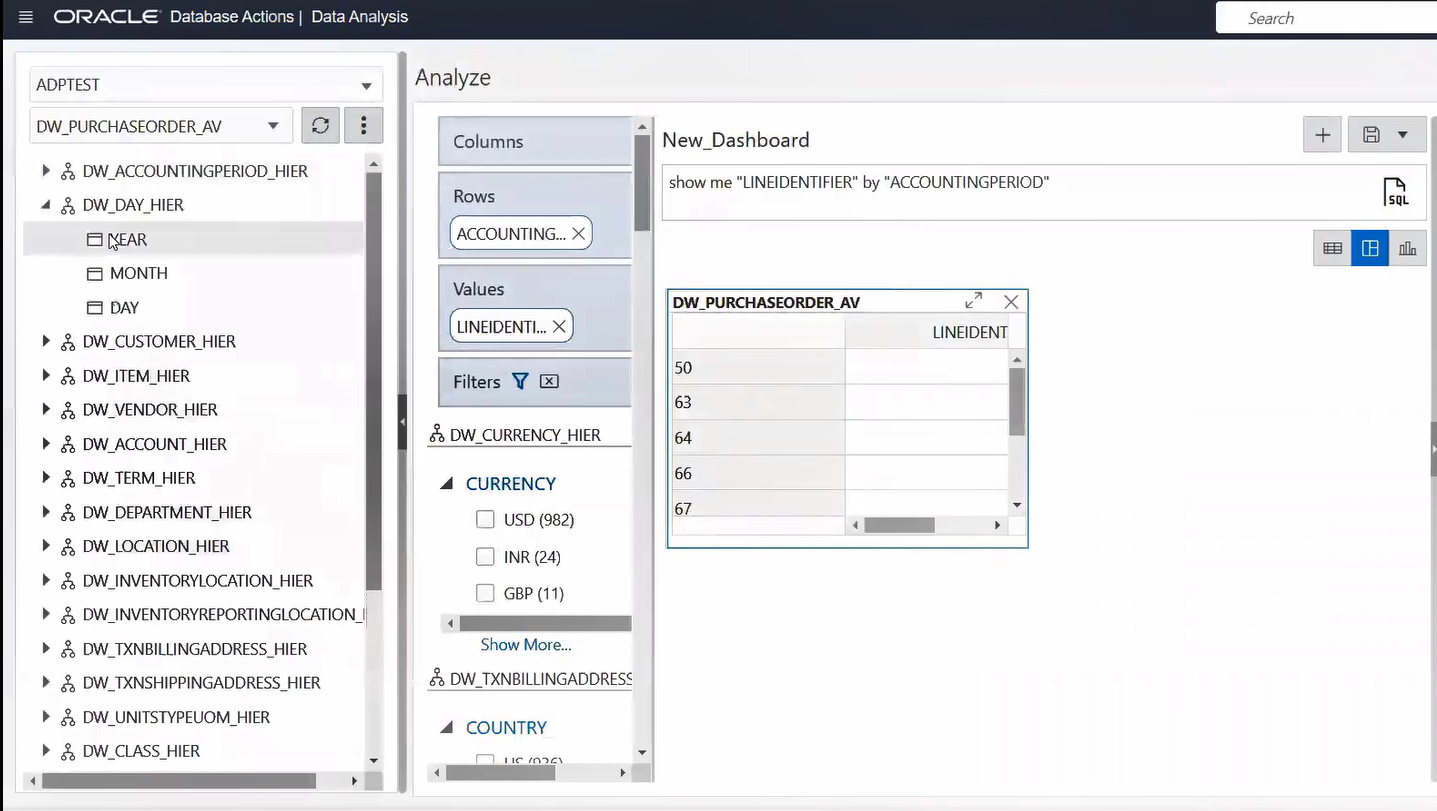Open the ADPTEST schema dropdown
This screenshot has width=1437, height=811.
(x=205, y=85)
